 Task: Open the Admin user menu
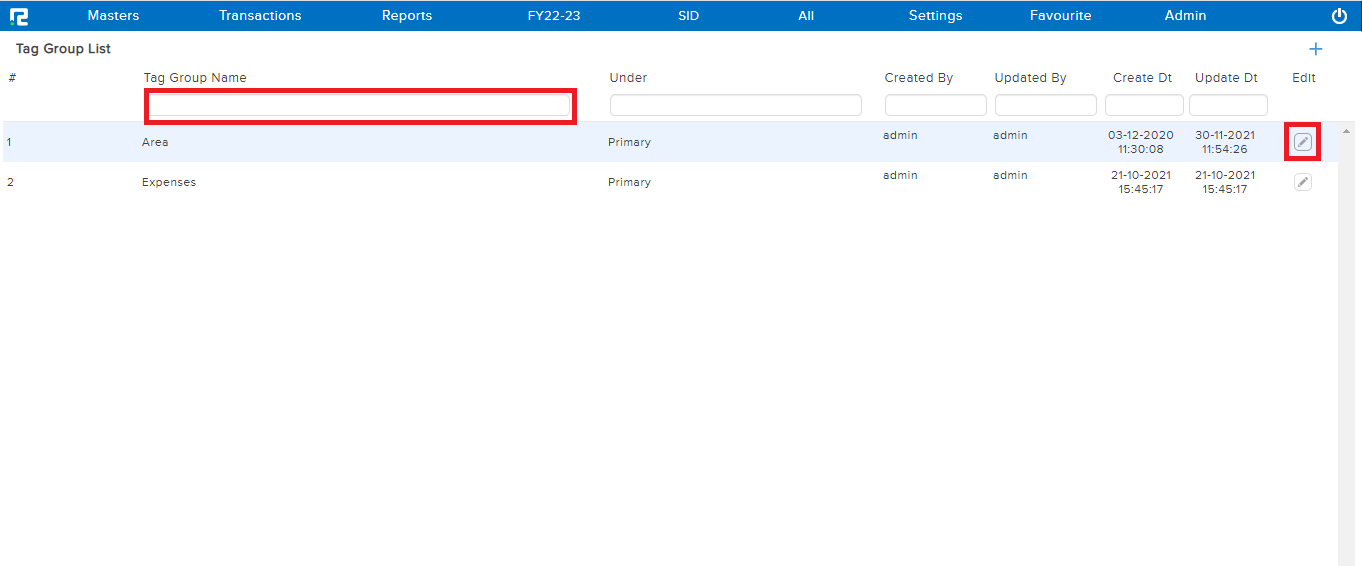[1185, 16]
